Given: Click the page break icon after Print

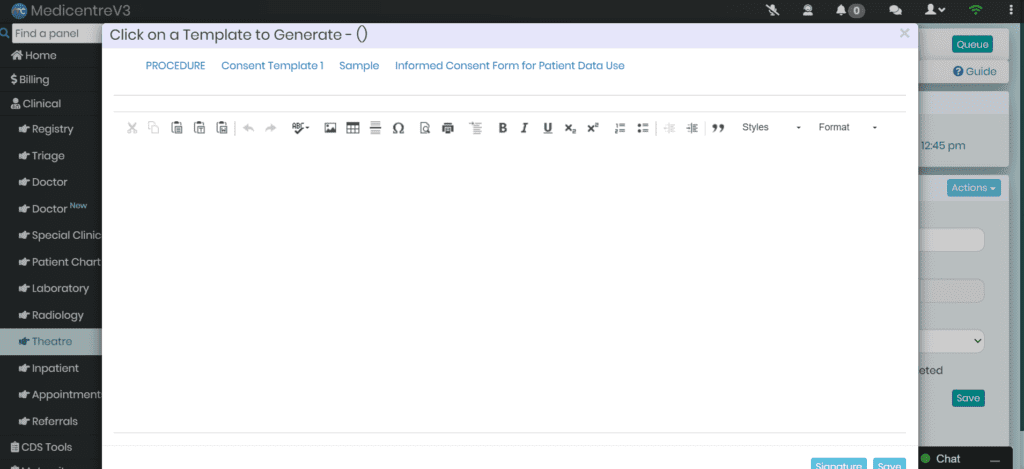Looking at the screenshot, I should coord(476,128).
